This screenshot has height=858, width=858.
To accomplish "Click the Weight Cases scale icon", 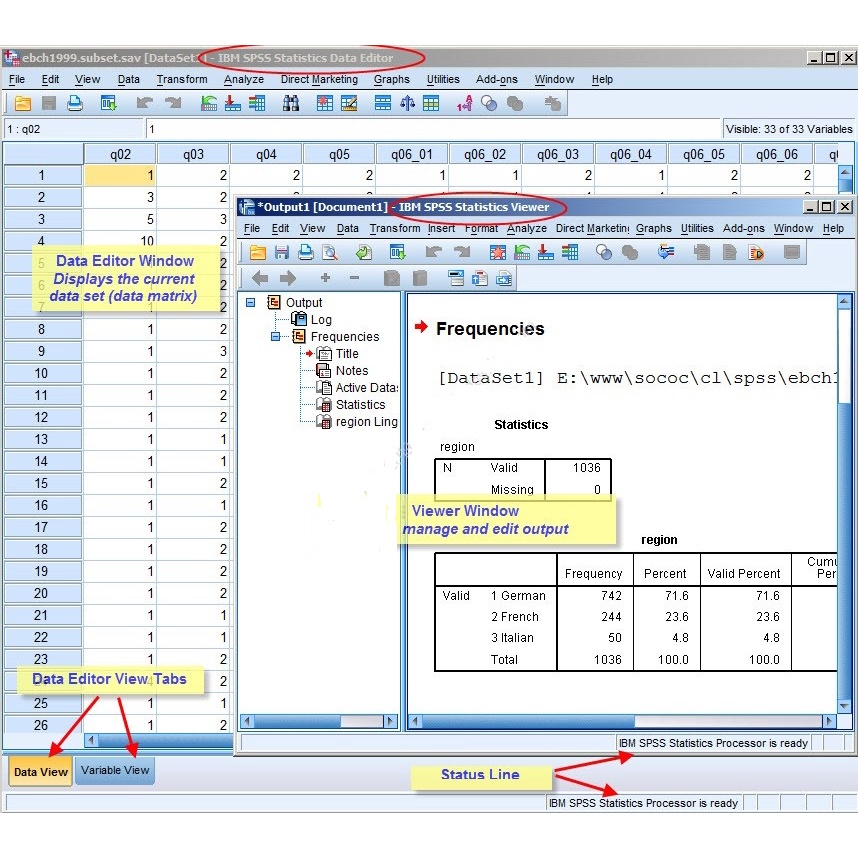I will [x=408, y=103].
